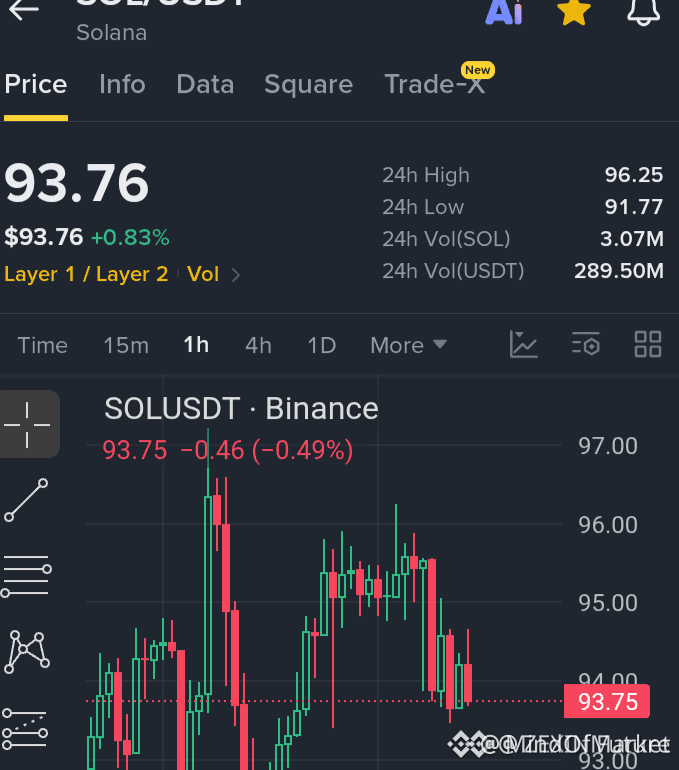Open chart settings icon
Viewport: 679px width, 770px height.
coord(586,344)
